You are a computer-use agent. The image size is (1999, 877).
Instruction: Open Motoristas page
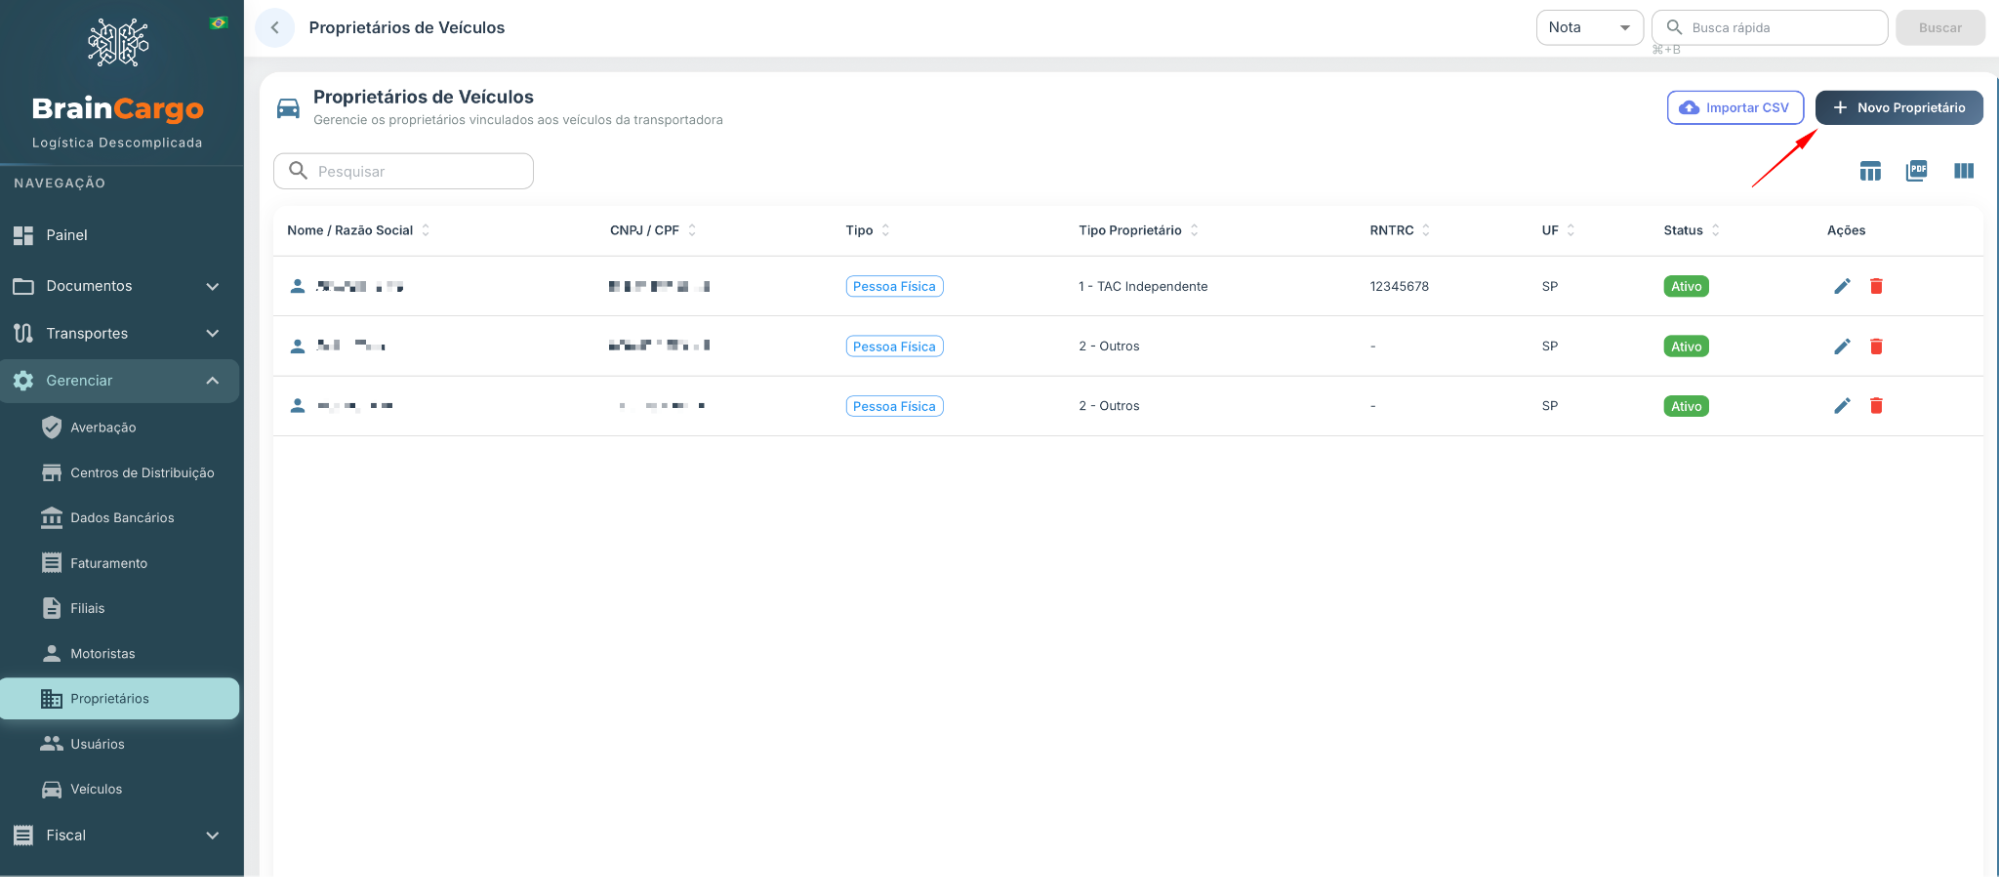tap(120, 654)
